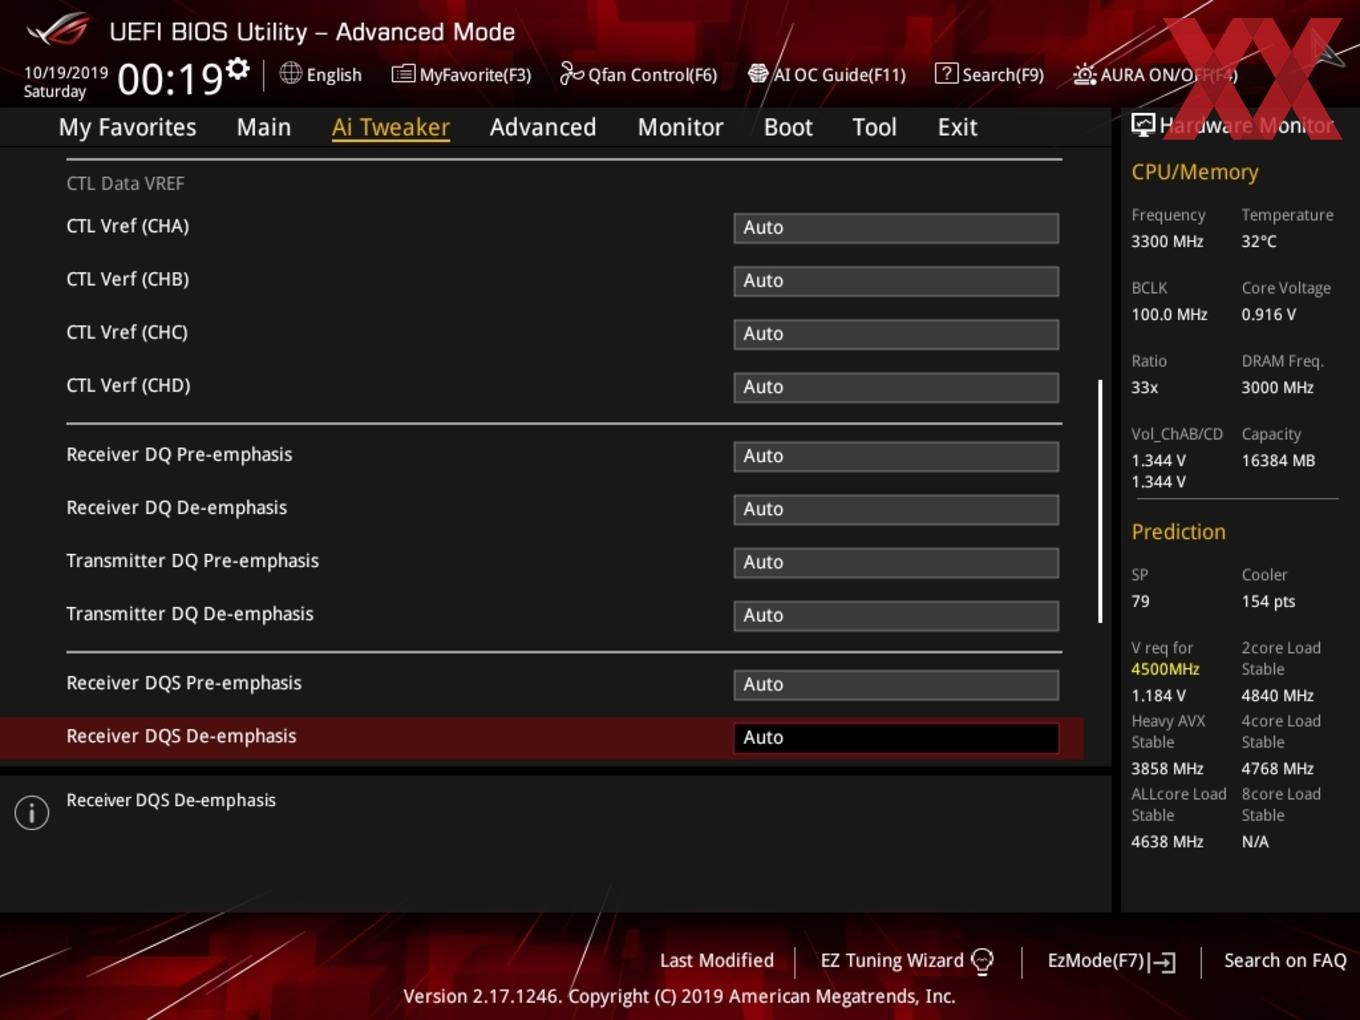Select Ai Tweaker tab
This screenshot has width=1360, height=1020.
(x=391, y=127)
